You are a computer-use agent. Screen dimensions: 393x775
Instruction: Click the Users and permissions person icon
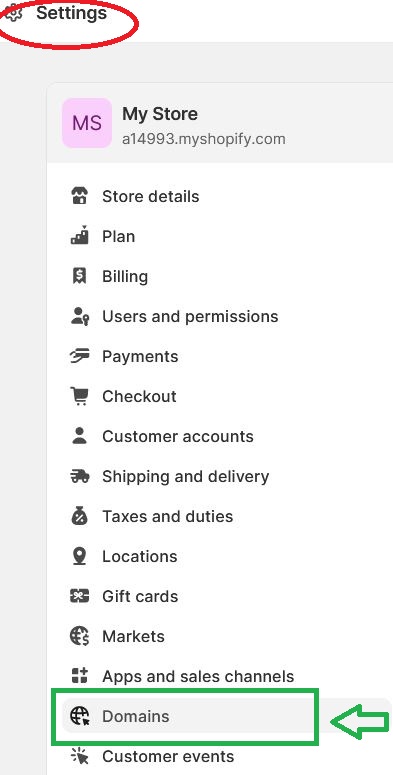[x=79, y=316]
